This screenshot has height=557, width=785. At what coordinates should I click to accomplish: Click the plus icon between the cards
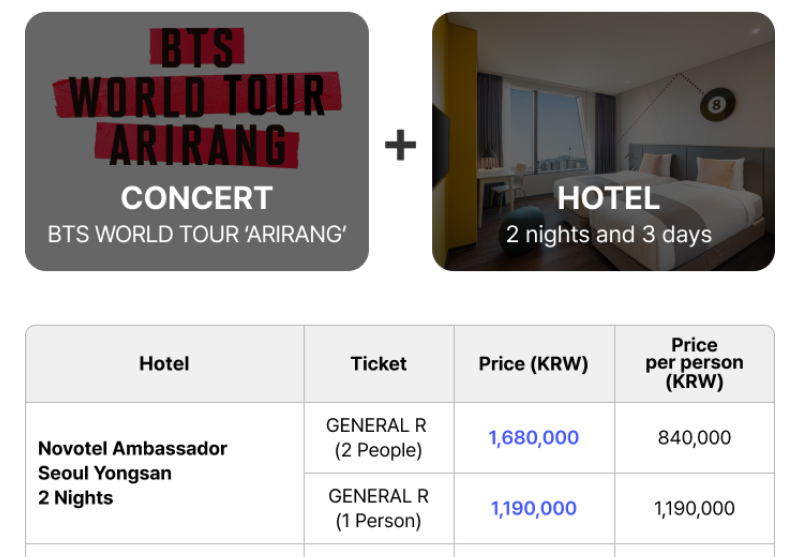pos(400,146)
